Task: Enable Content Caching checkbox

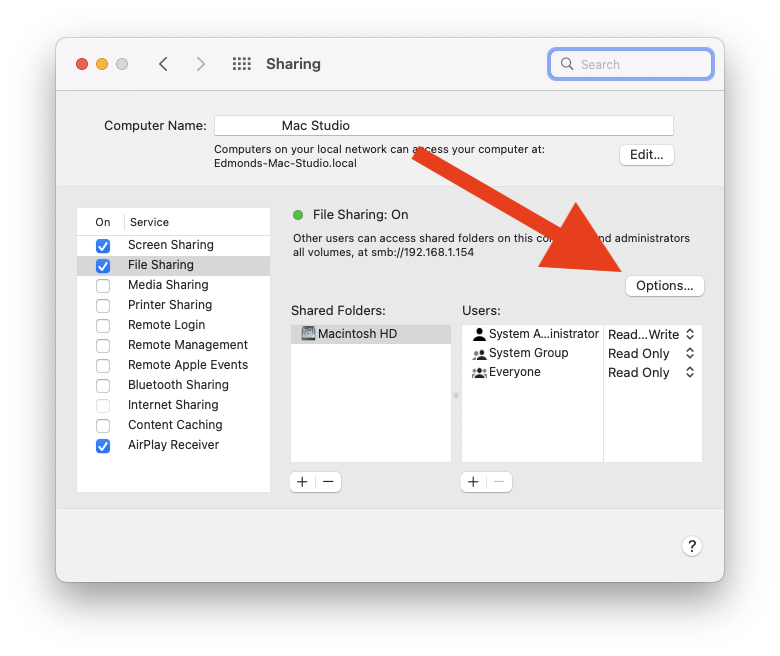Action: [103, 426]
